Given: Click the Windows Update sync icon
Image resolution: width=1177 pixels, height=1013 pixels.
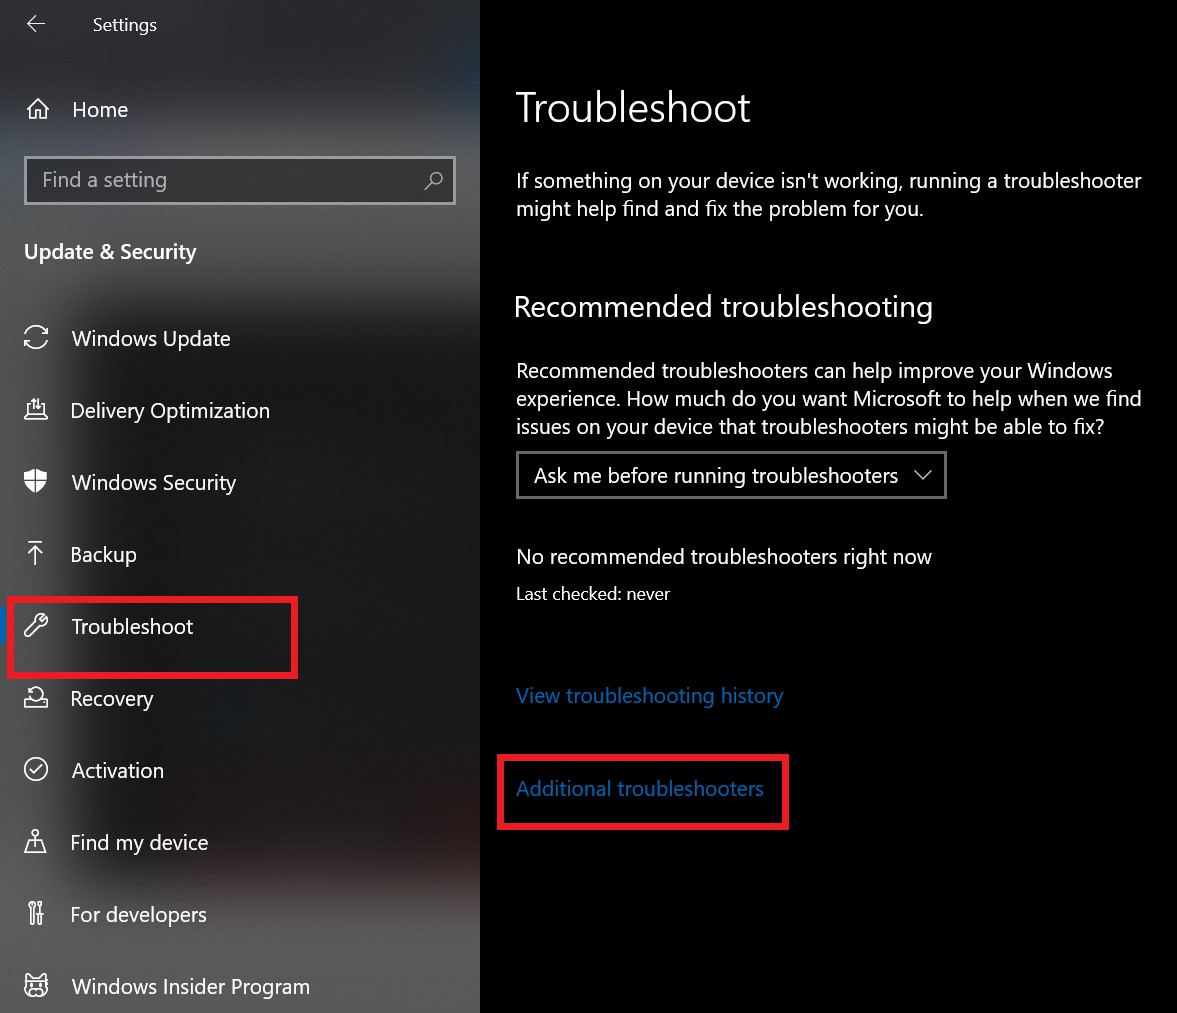Looking at the screenshot, I should [x=36, y=338].
